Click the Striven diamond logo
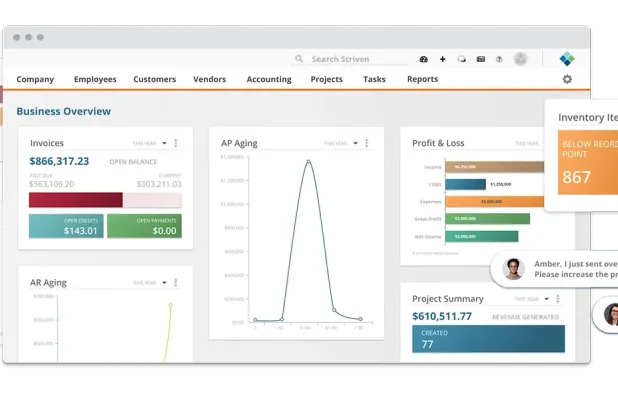618x394 pixels. 567,59
